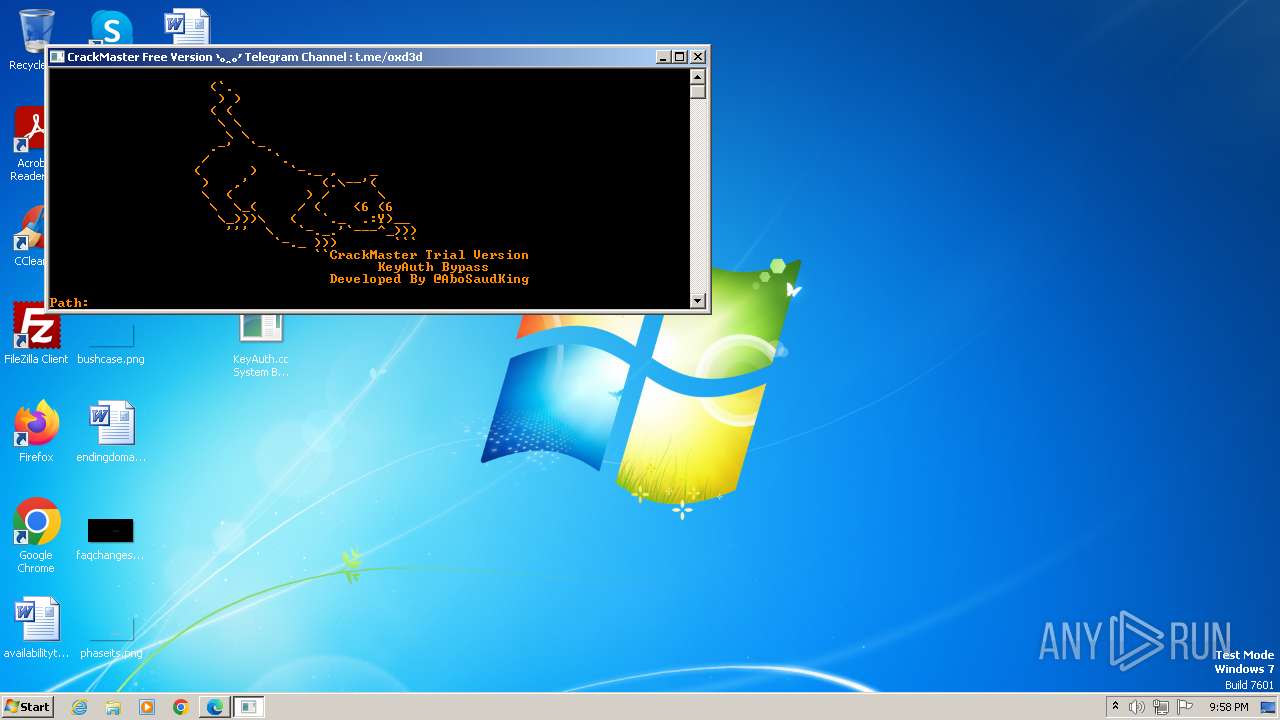Screen dimensions: 1280x720
Task: Open phaseits.png desktop file
Action: pos(111,635)
